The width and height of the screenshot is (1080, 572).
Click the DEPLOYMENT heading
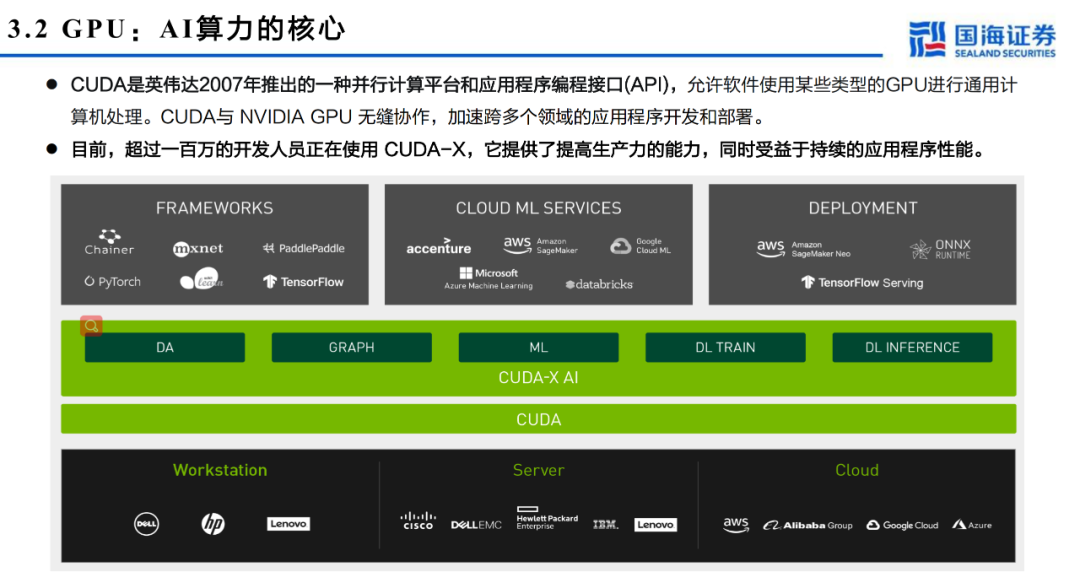[863, 208]
